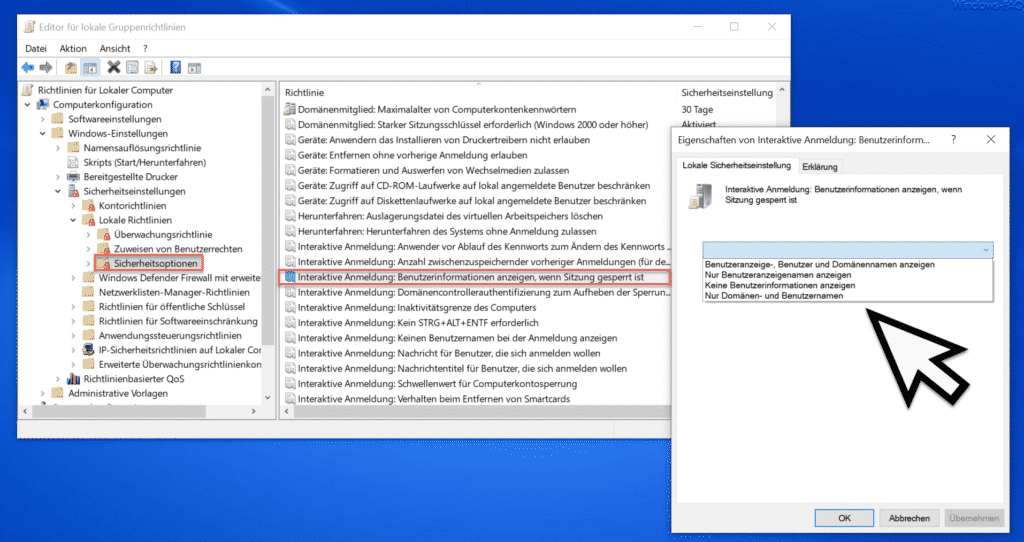This screenshot has height=542, width=1024.
Task: Open the combo box in the properties dialog
Action: pos(848,249)
